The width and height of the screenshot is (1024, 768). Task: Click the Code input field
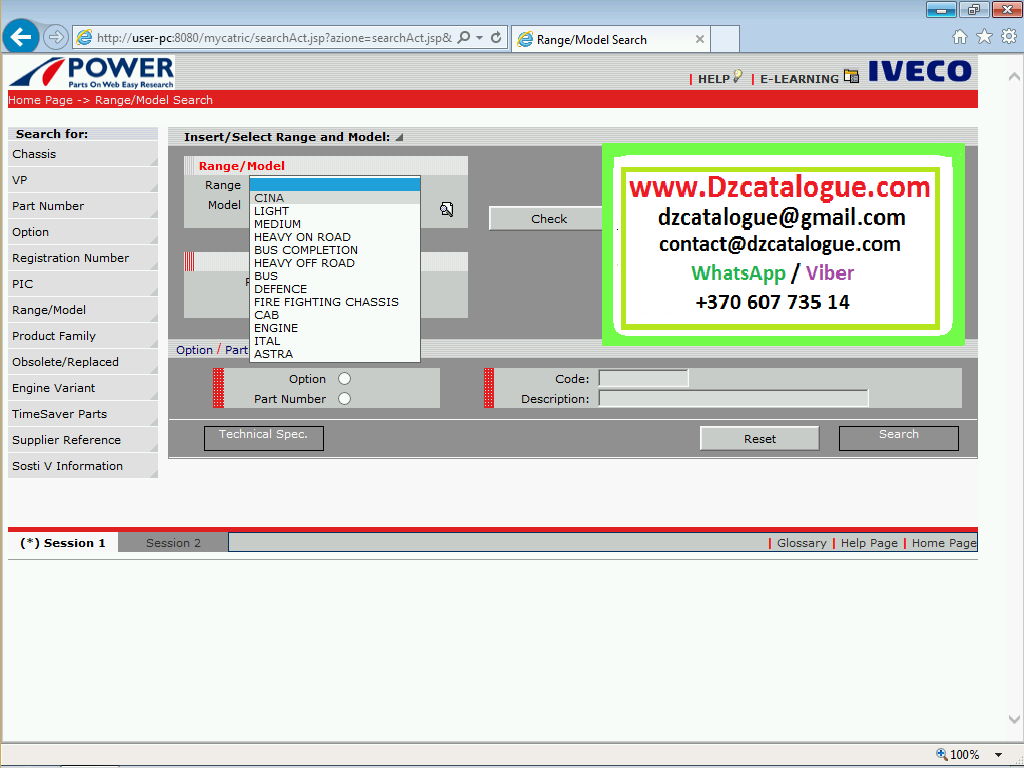click(x=643, y=378)
